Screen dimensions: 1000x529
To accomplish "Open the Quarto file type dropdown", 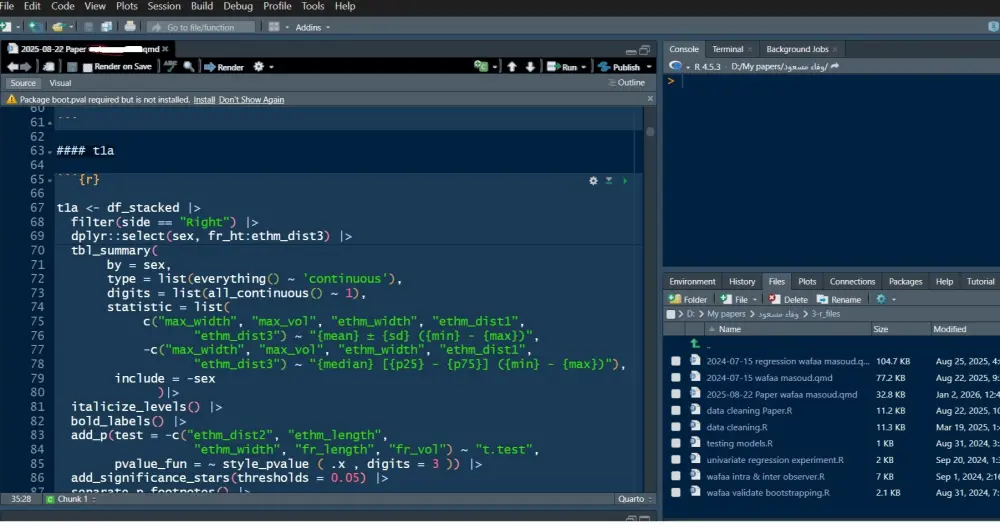I will (635, 499).
